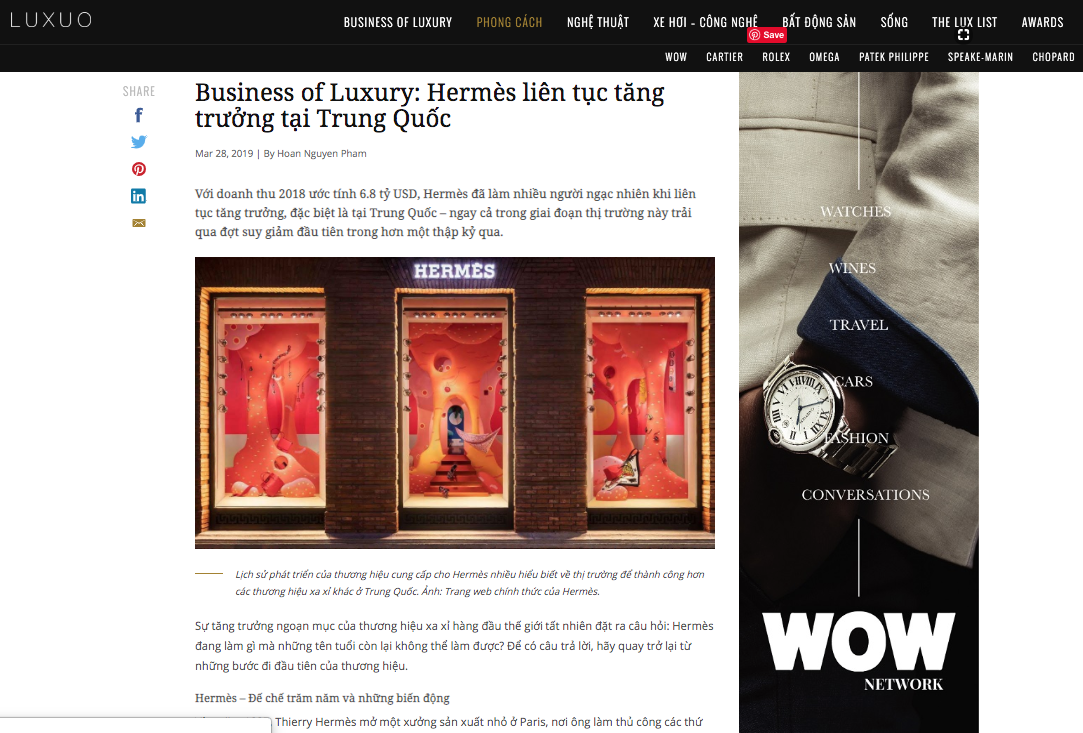The width and height of the screenshot is (1083, 733).
Task: Click the red Pinterest Save button
Action: [x=767, y=35]
